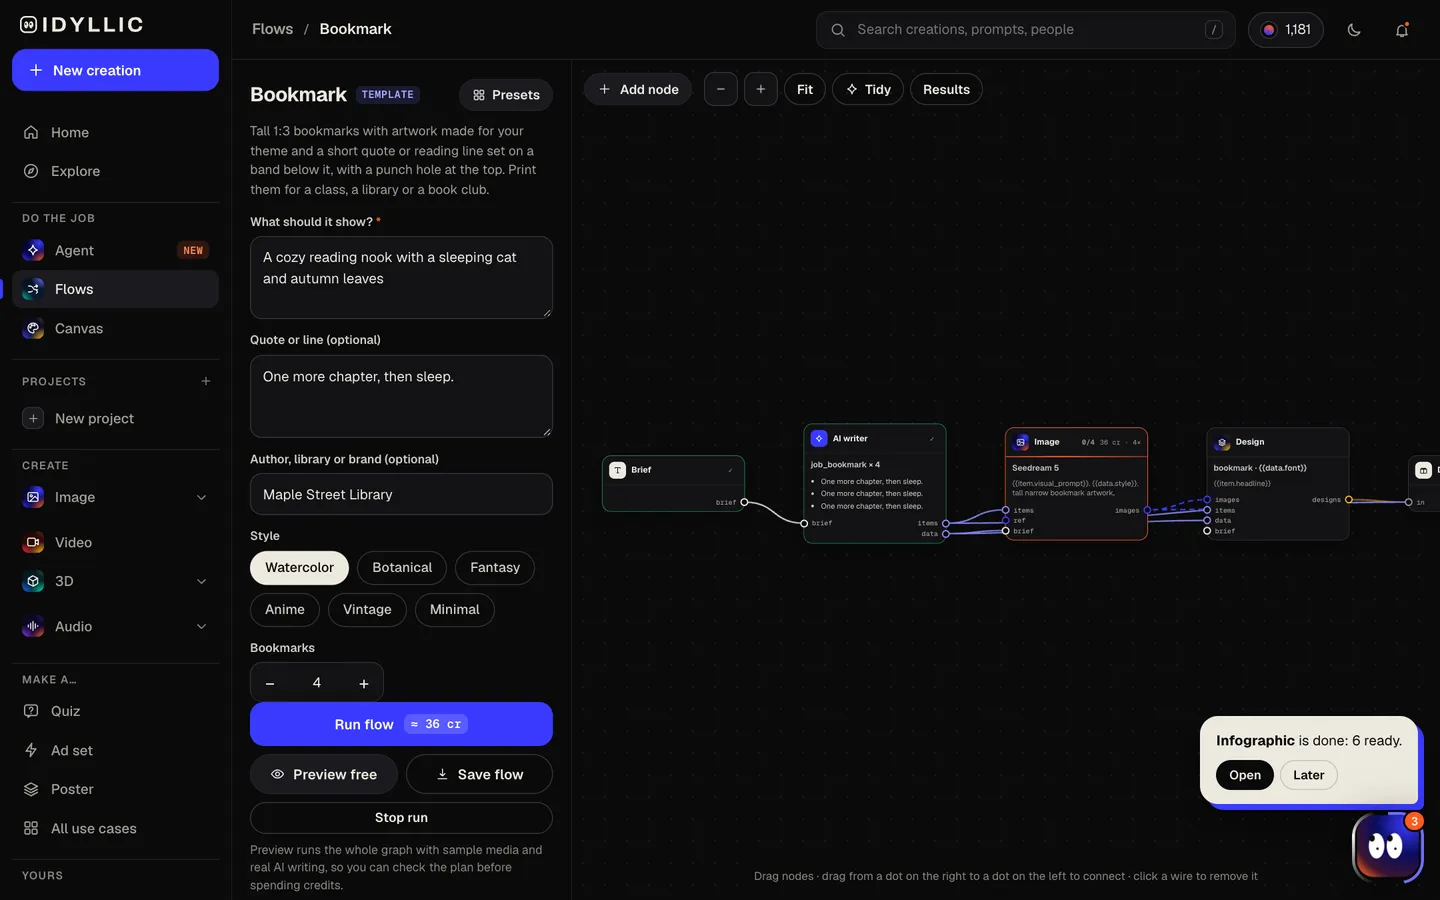Image resolution: width=1440 pixels, height=900 pixels.
Task: Go to Explore in the sidebar
Action: (115, 171)
